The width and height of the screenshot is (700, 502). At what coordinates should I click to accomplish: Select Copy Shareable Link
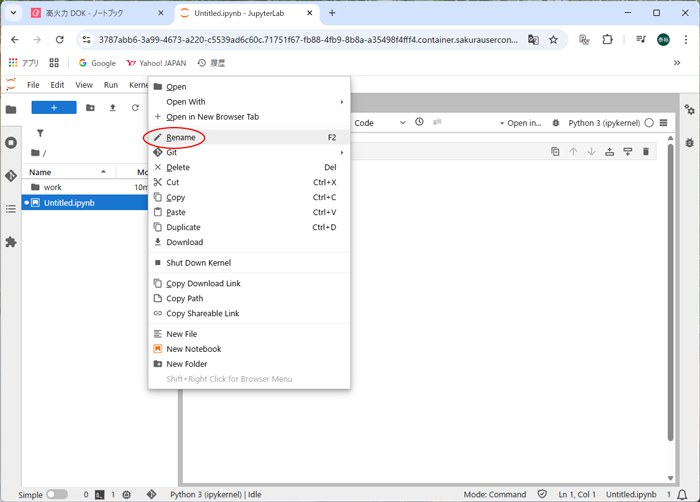point(249,313)
